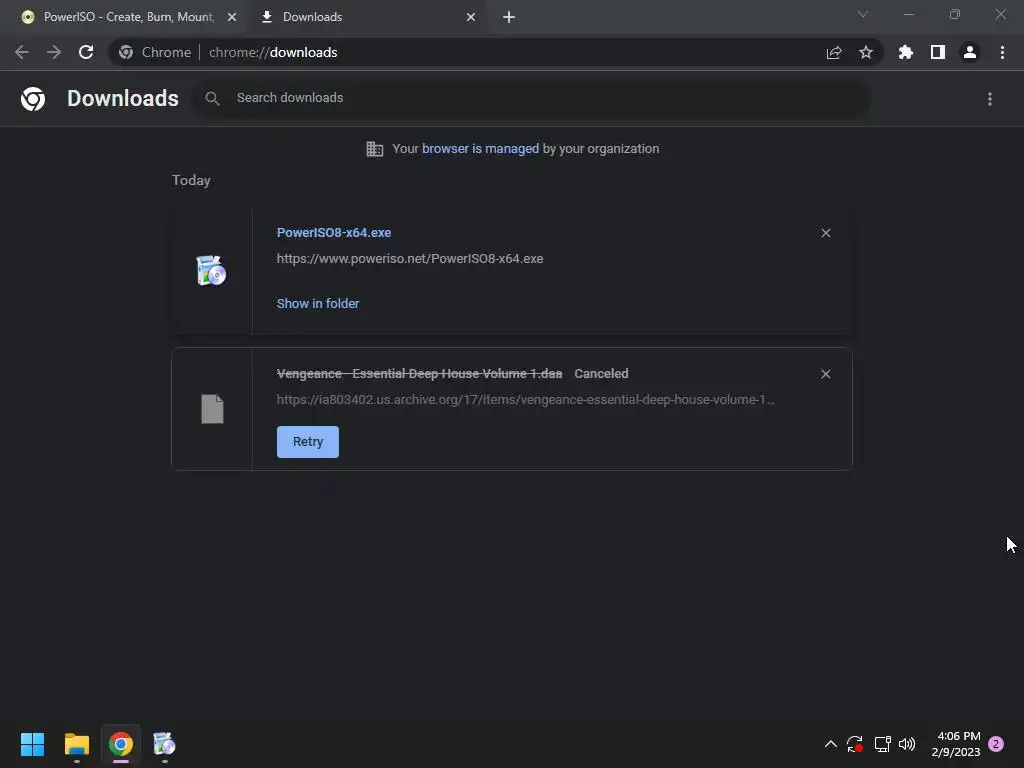1024x768 pixels.
Task: Open the PowerISO setup taskbar icon
Action: [165, 744]
